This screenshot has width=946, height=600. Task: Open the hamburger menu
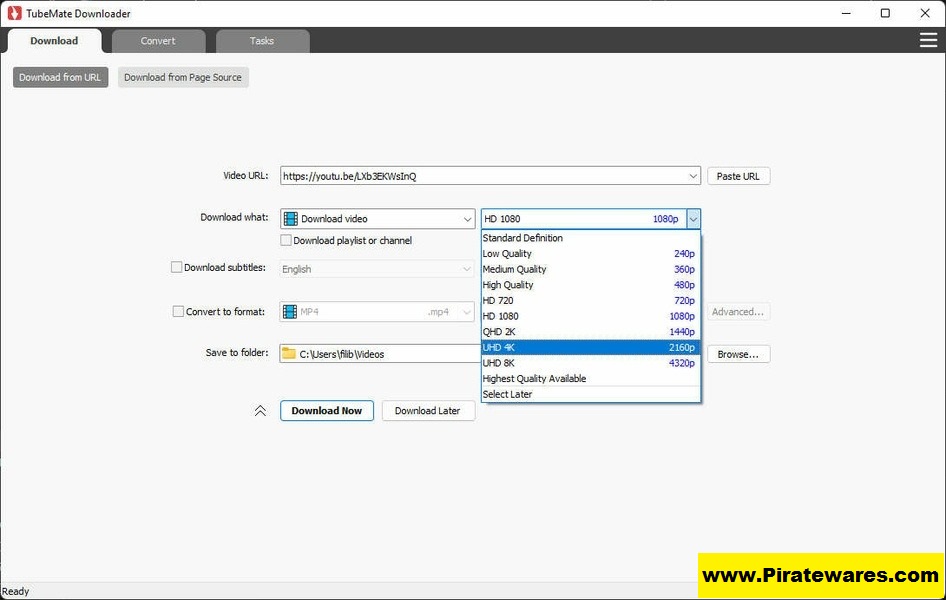click(x=928, y=40)
